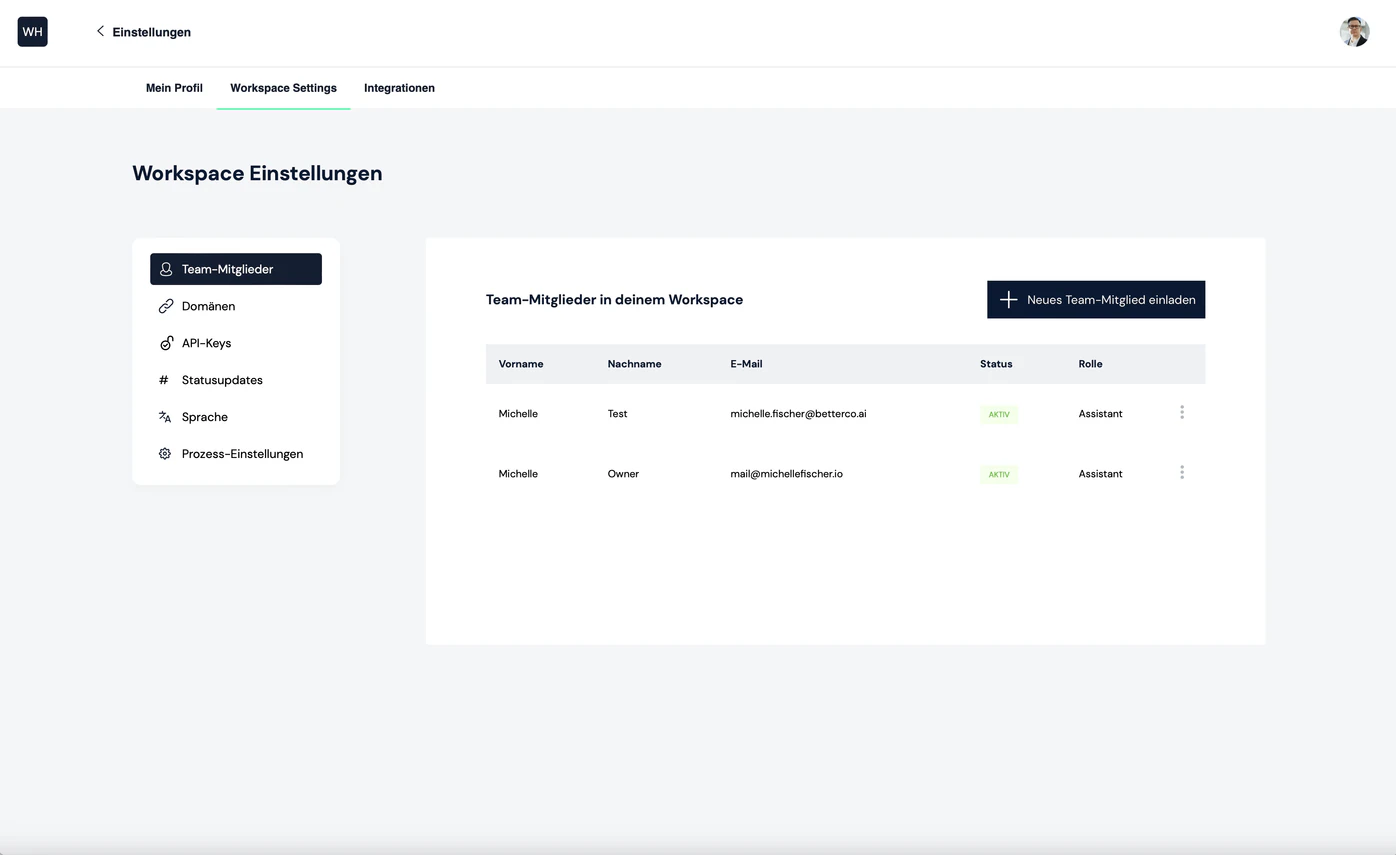The height and width of the screenshot is (855, 1396).
Task: Click the Einstellungen header title
Action: click(152, 32)
